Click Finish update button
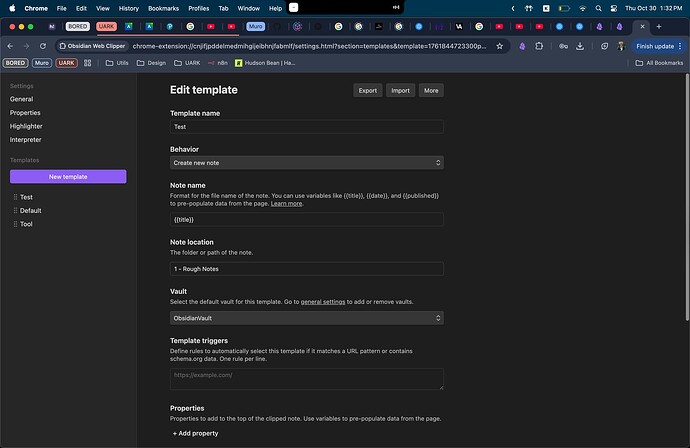Screen dimensions: 690x448 [x=655, y=46]
